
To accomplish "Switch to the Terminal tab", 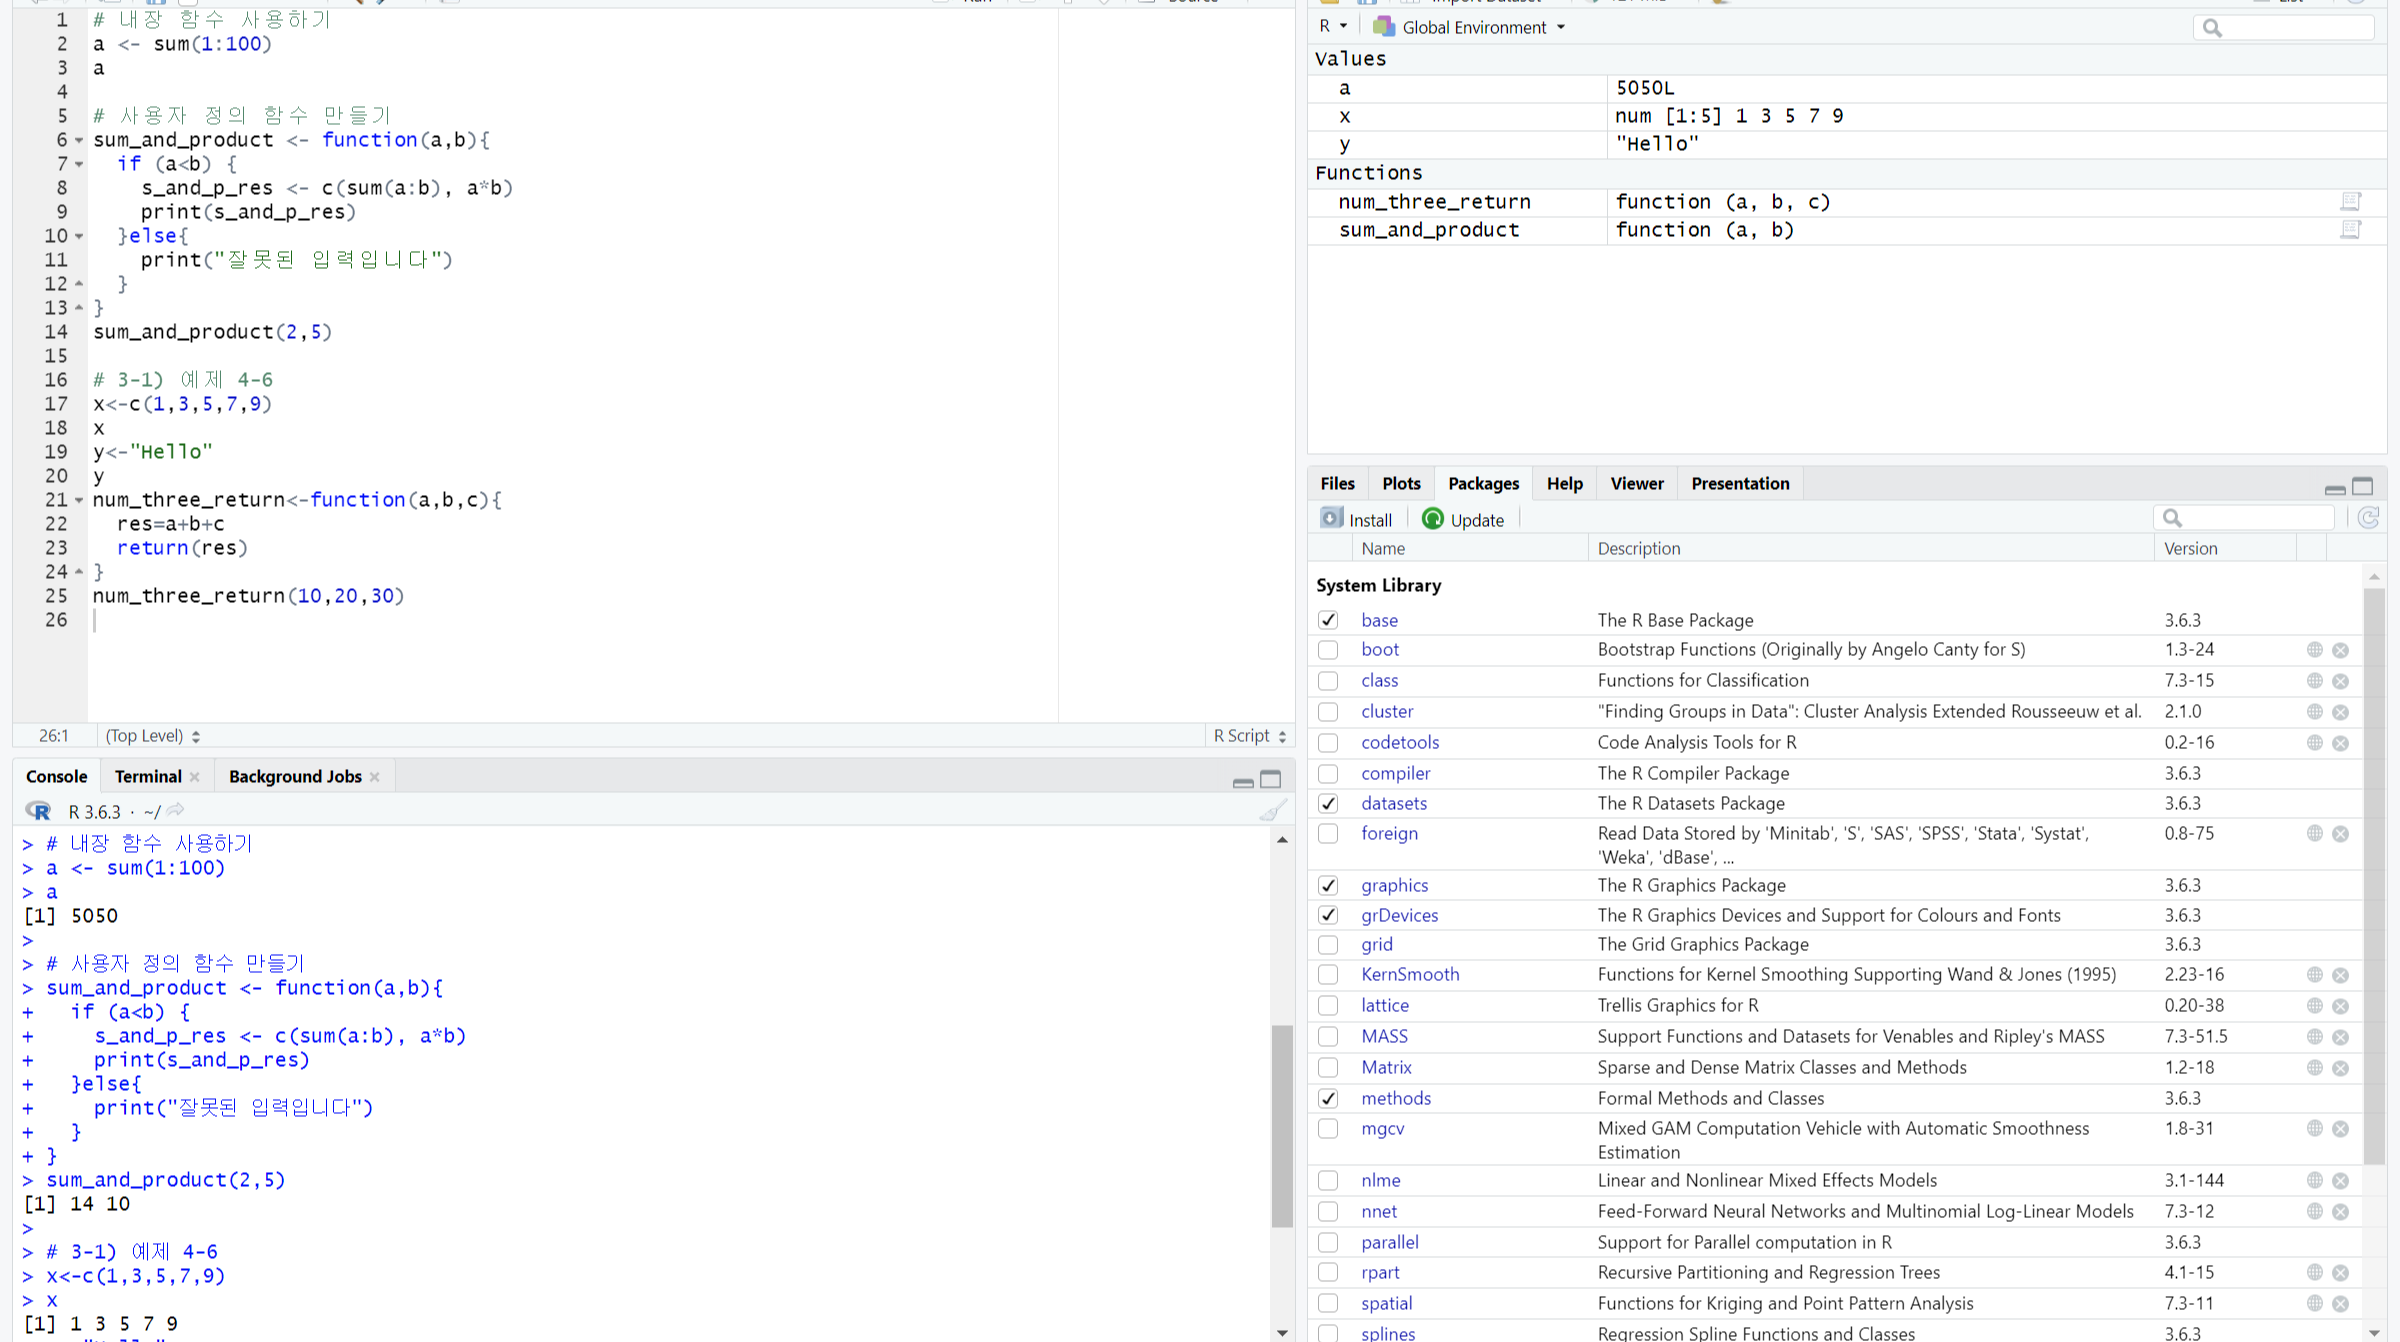I will (148, 777).
